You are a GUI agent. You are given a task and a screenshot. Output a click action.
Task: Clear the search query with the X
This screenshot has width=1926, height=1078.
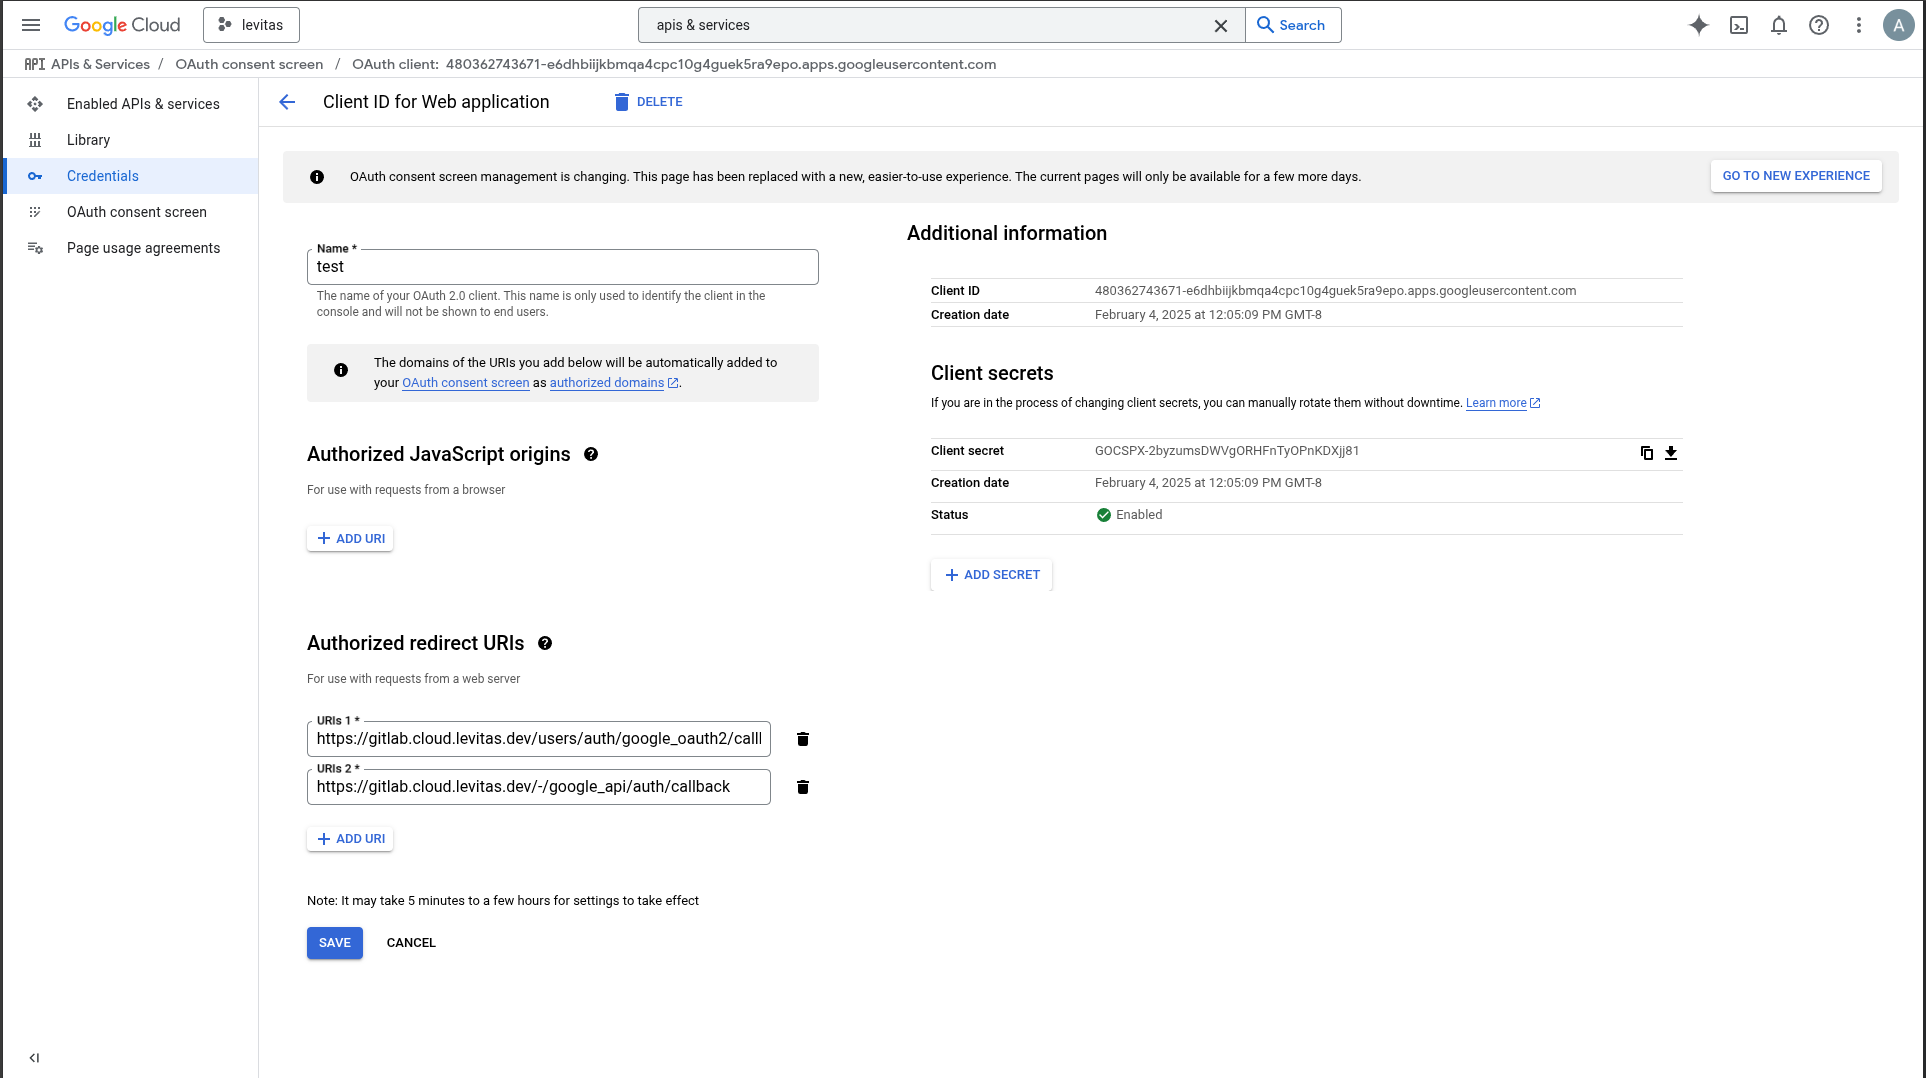[x=1221, y=25]
